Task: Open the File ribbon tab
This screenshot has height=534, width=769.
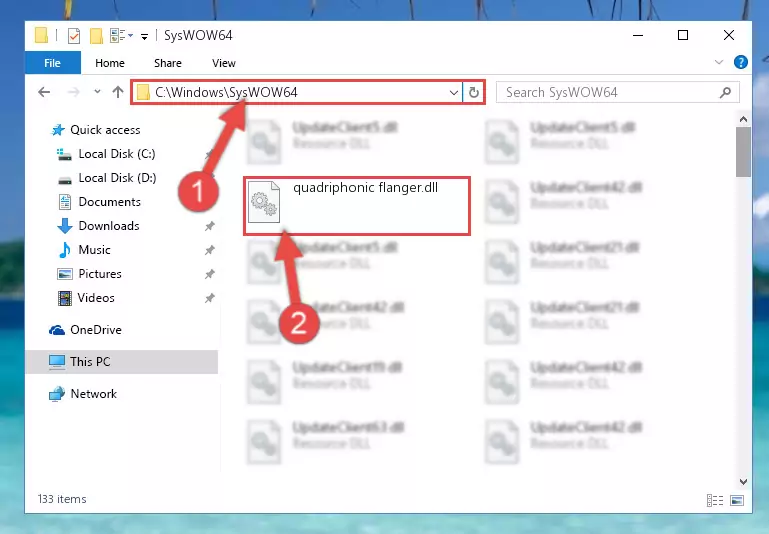Action: [x=52, y=63]
